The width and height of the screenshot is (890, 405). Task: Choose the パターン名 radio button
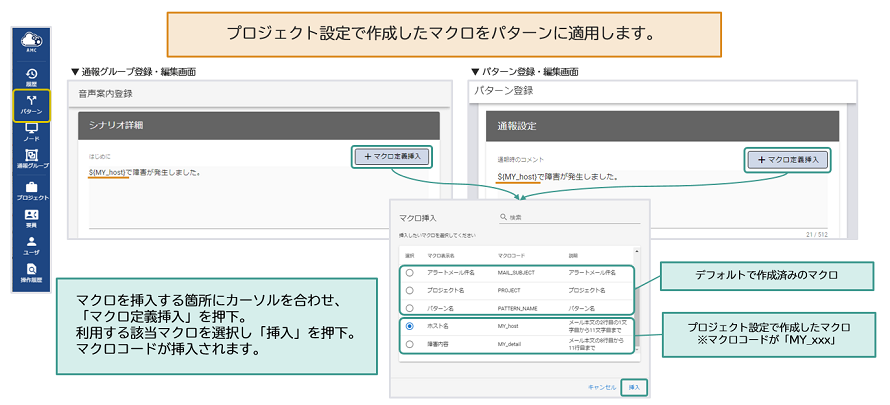410,308
